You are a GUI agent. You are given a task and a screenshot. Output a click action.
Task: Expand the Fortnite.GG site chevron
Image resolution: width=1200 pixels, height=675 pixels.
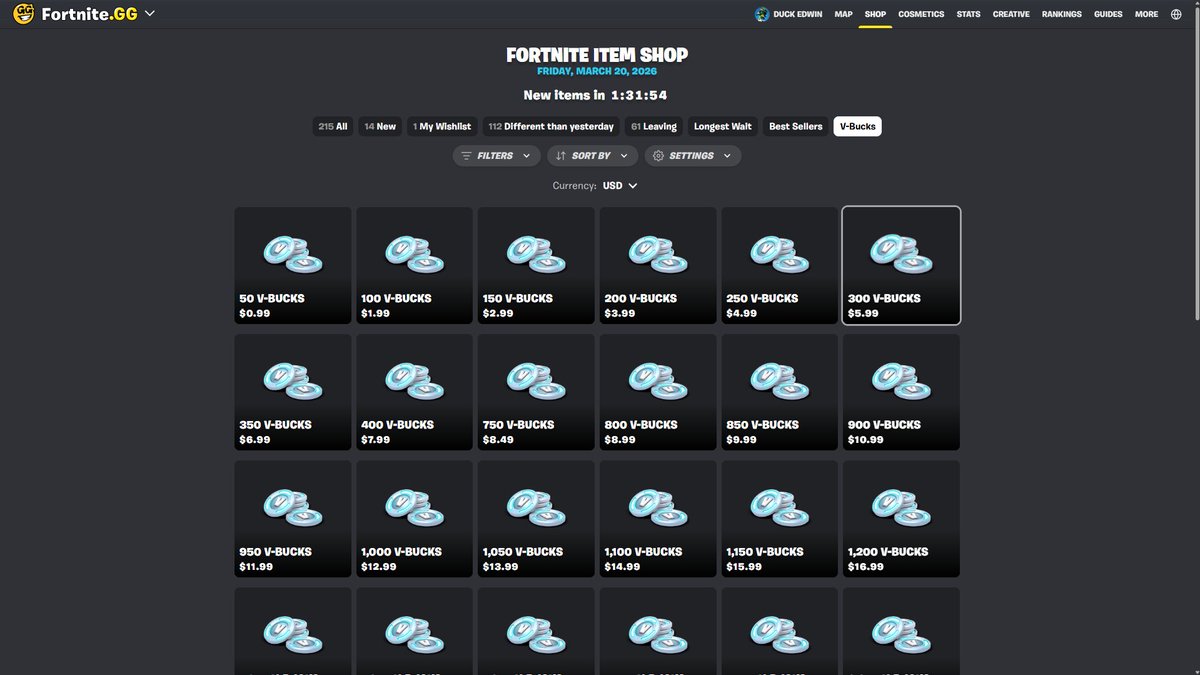pos(150,14)
